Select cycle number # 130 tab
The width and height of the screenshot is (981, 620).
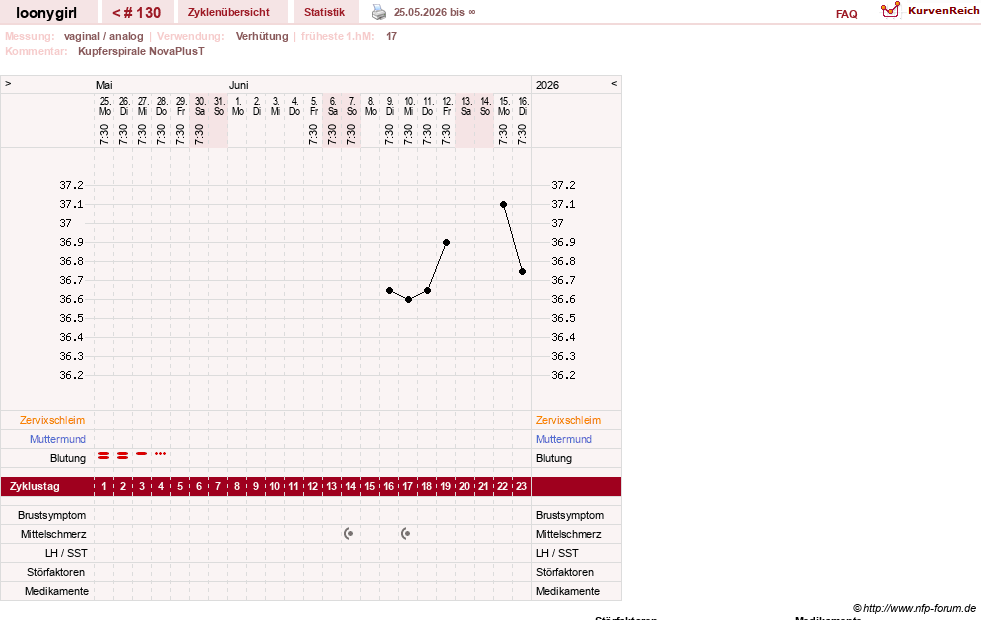136,12
